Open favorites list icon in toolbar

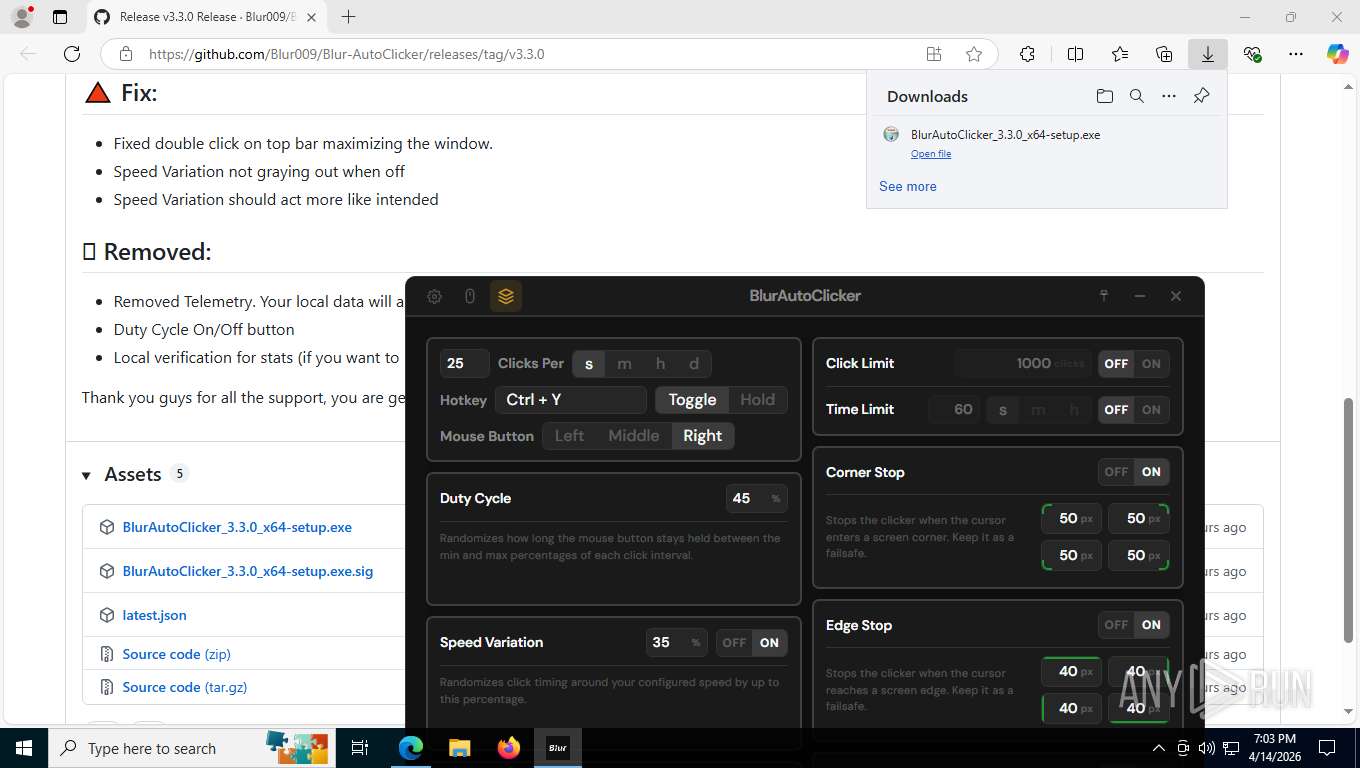[x=1119, y=54]
